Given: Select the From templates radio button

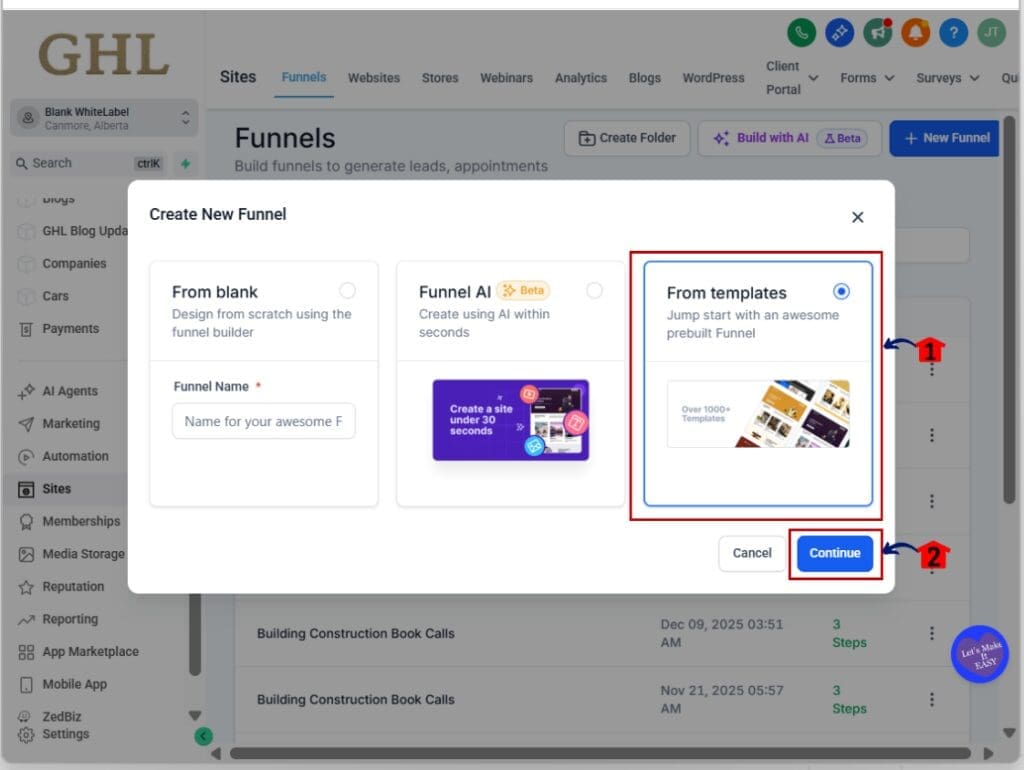Looking at the screenshot, I should pyautogui.click(x=841, y=291).
